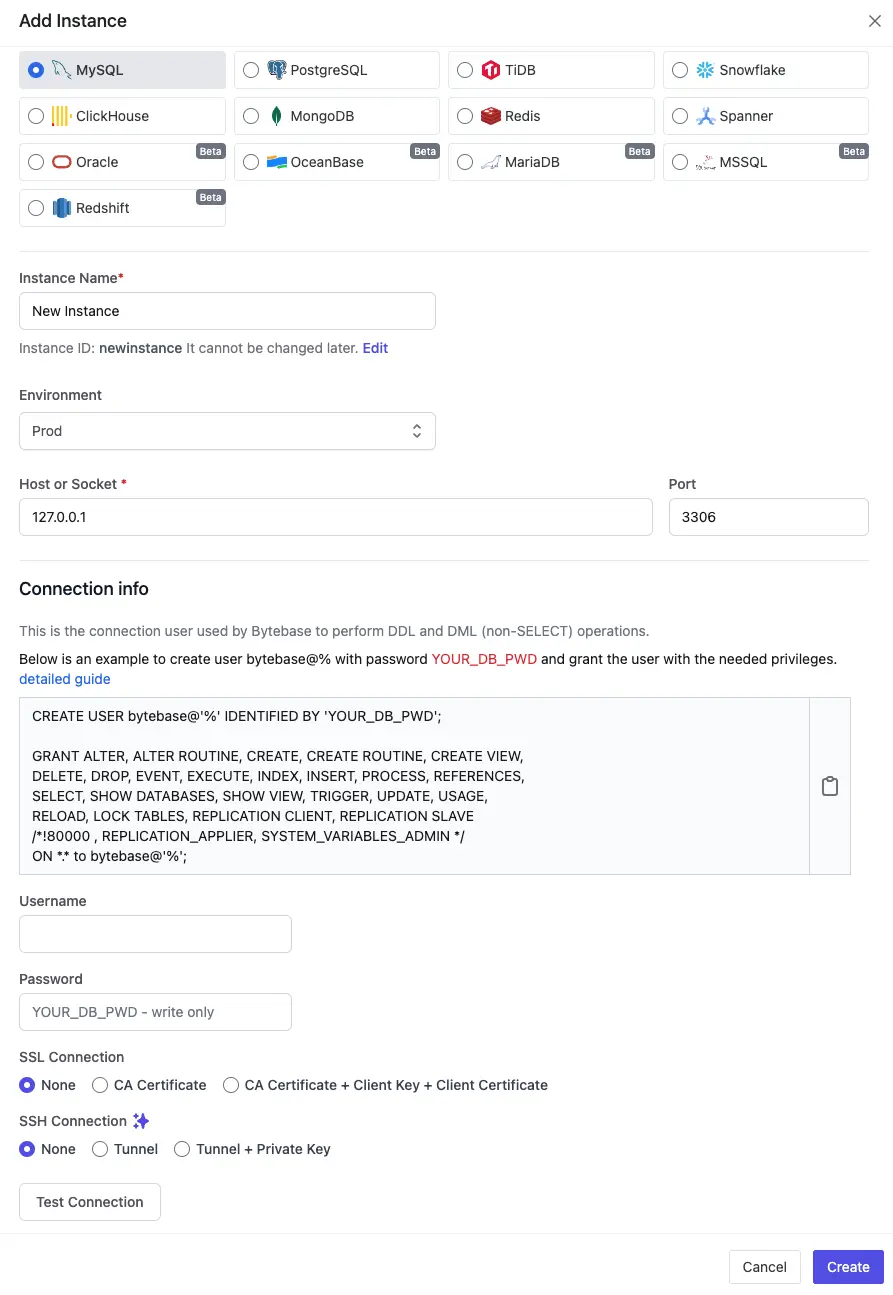Focus the Username input field
This screenshot has width=893, height=1295.
(x=155, y=934)
